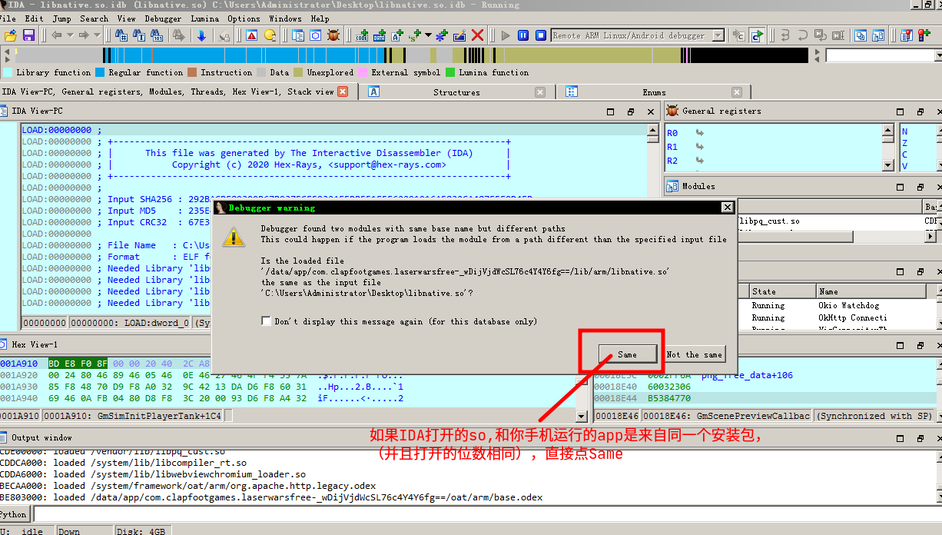
Task: Click the Python command input field
Action: coord(487,514)
